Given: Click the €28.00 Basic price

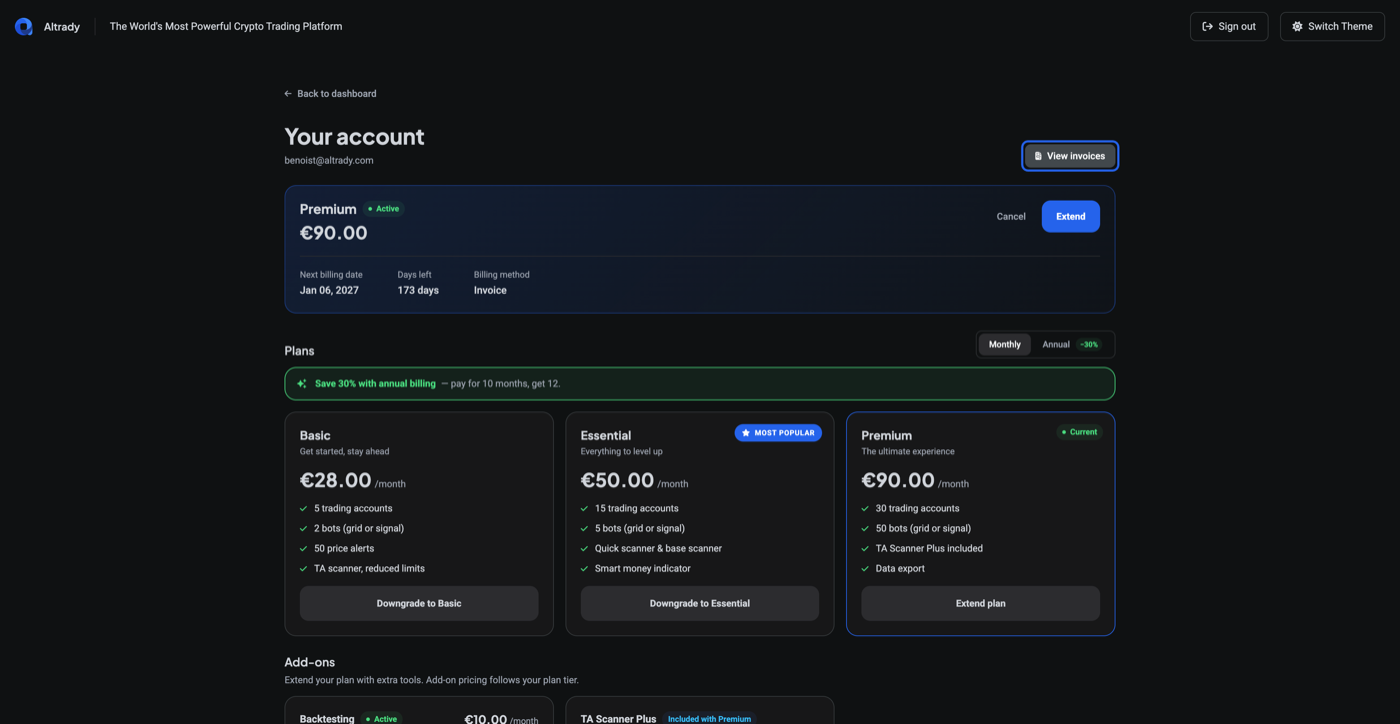Looking at the screenshot, I should pos(336,481).
